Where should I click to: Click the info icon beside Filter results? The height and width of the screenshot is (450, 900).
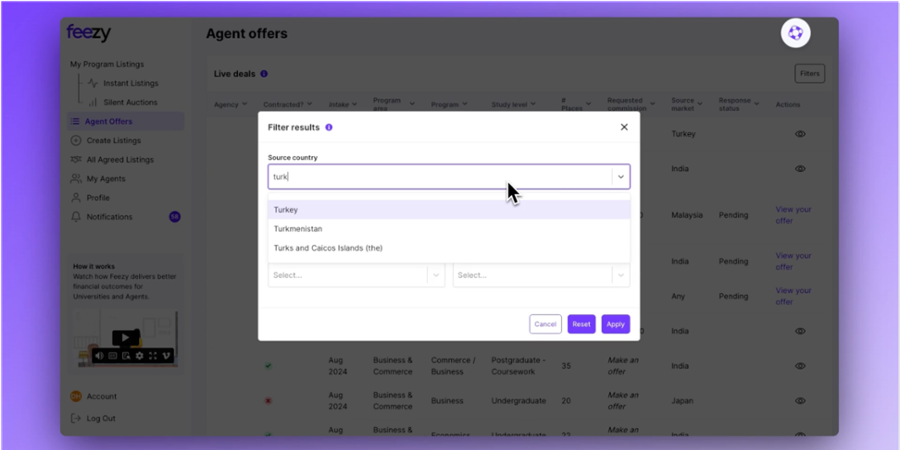pyautogui.click(x=329, y=127)
